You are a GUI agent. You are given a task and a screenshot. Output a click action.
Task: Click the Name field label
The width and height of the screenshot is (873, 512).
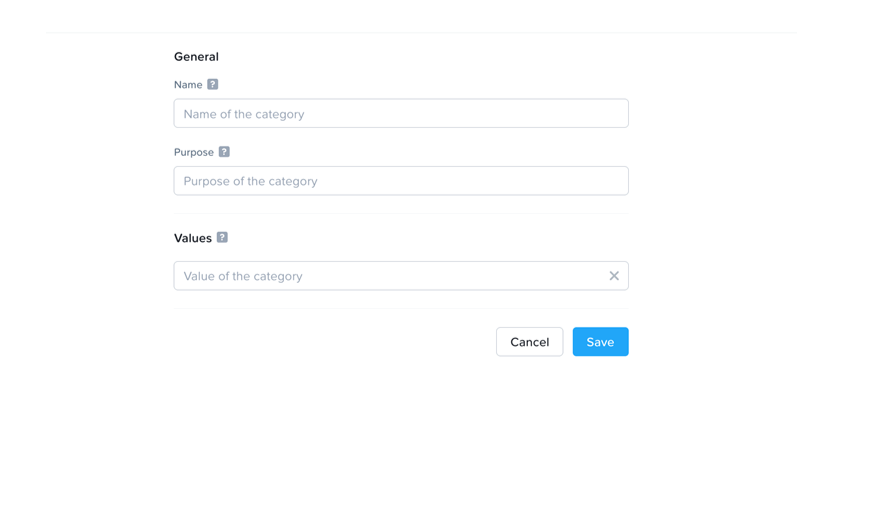pyautogui.click(x=188, y=85)
